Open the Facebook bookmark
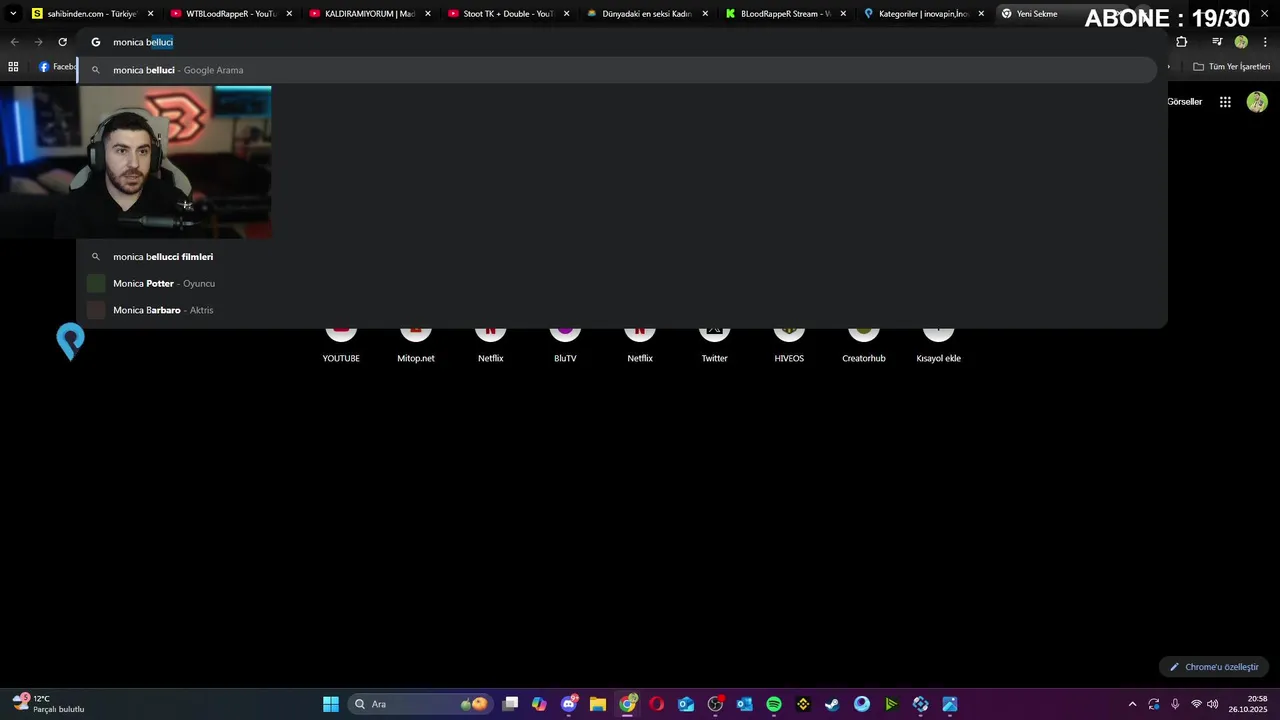Screen dimensions: 1280x720 pos(58,67)
